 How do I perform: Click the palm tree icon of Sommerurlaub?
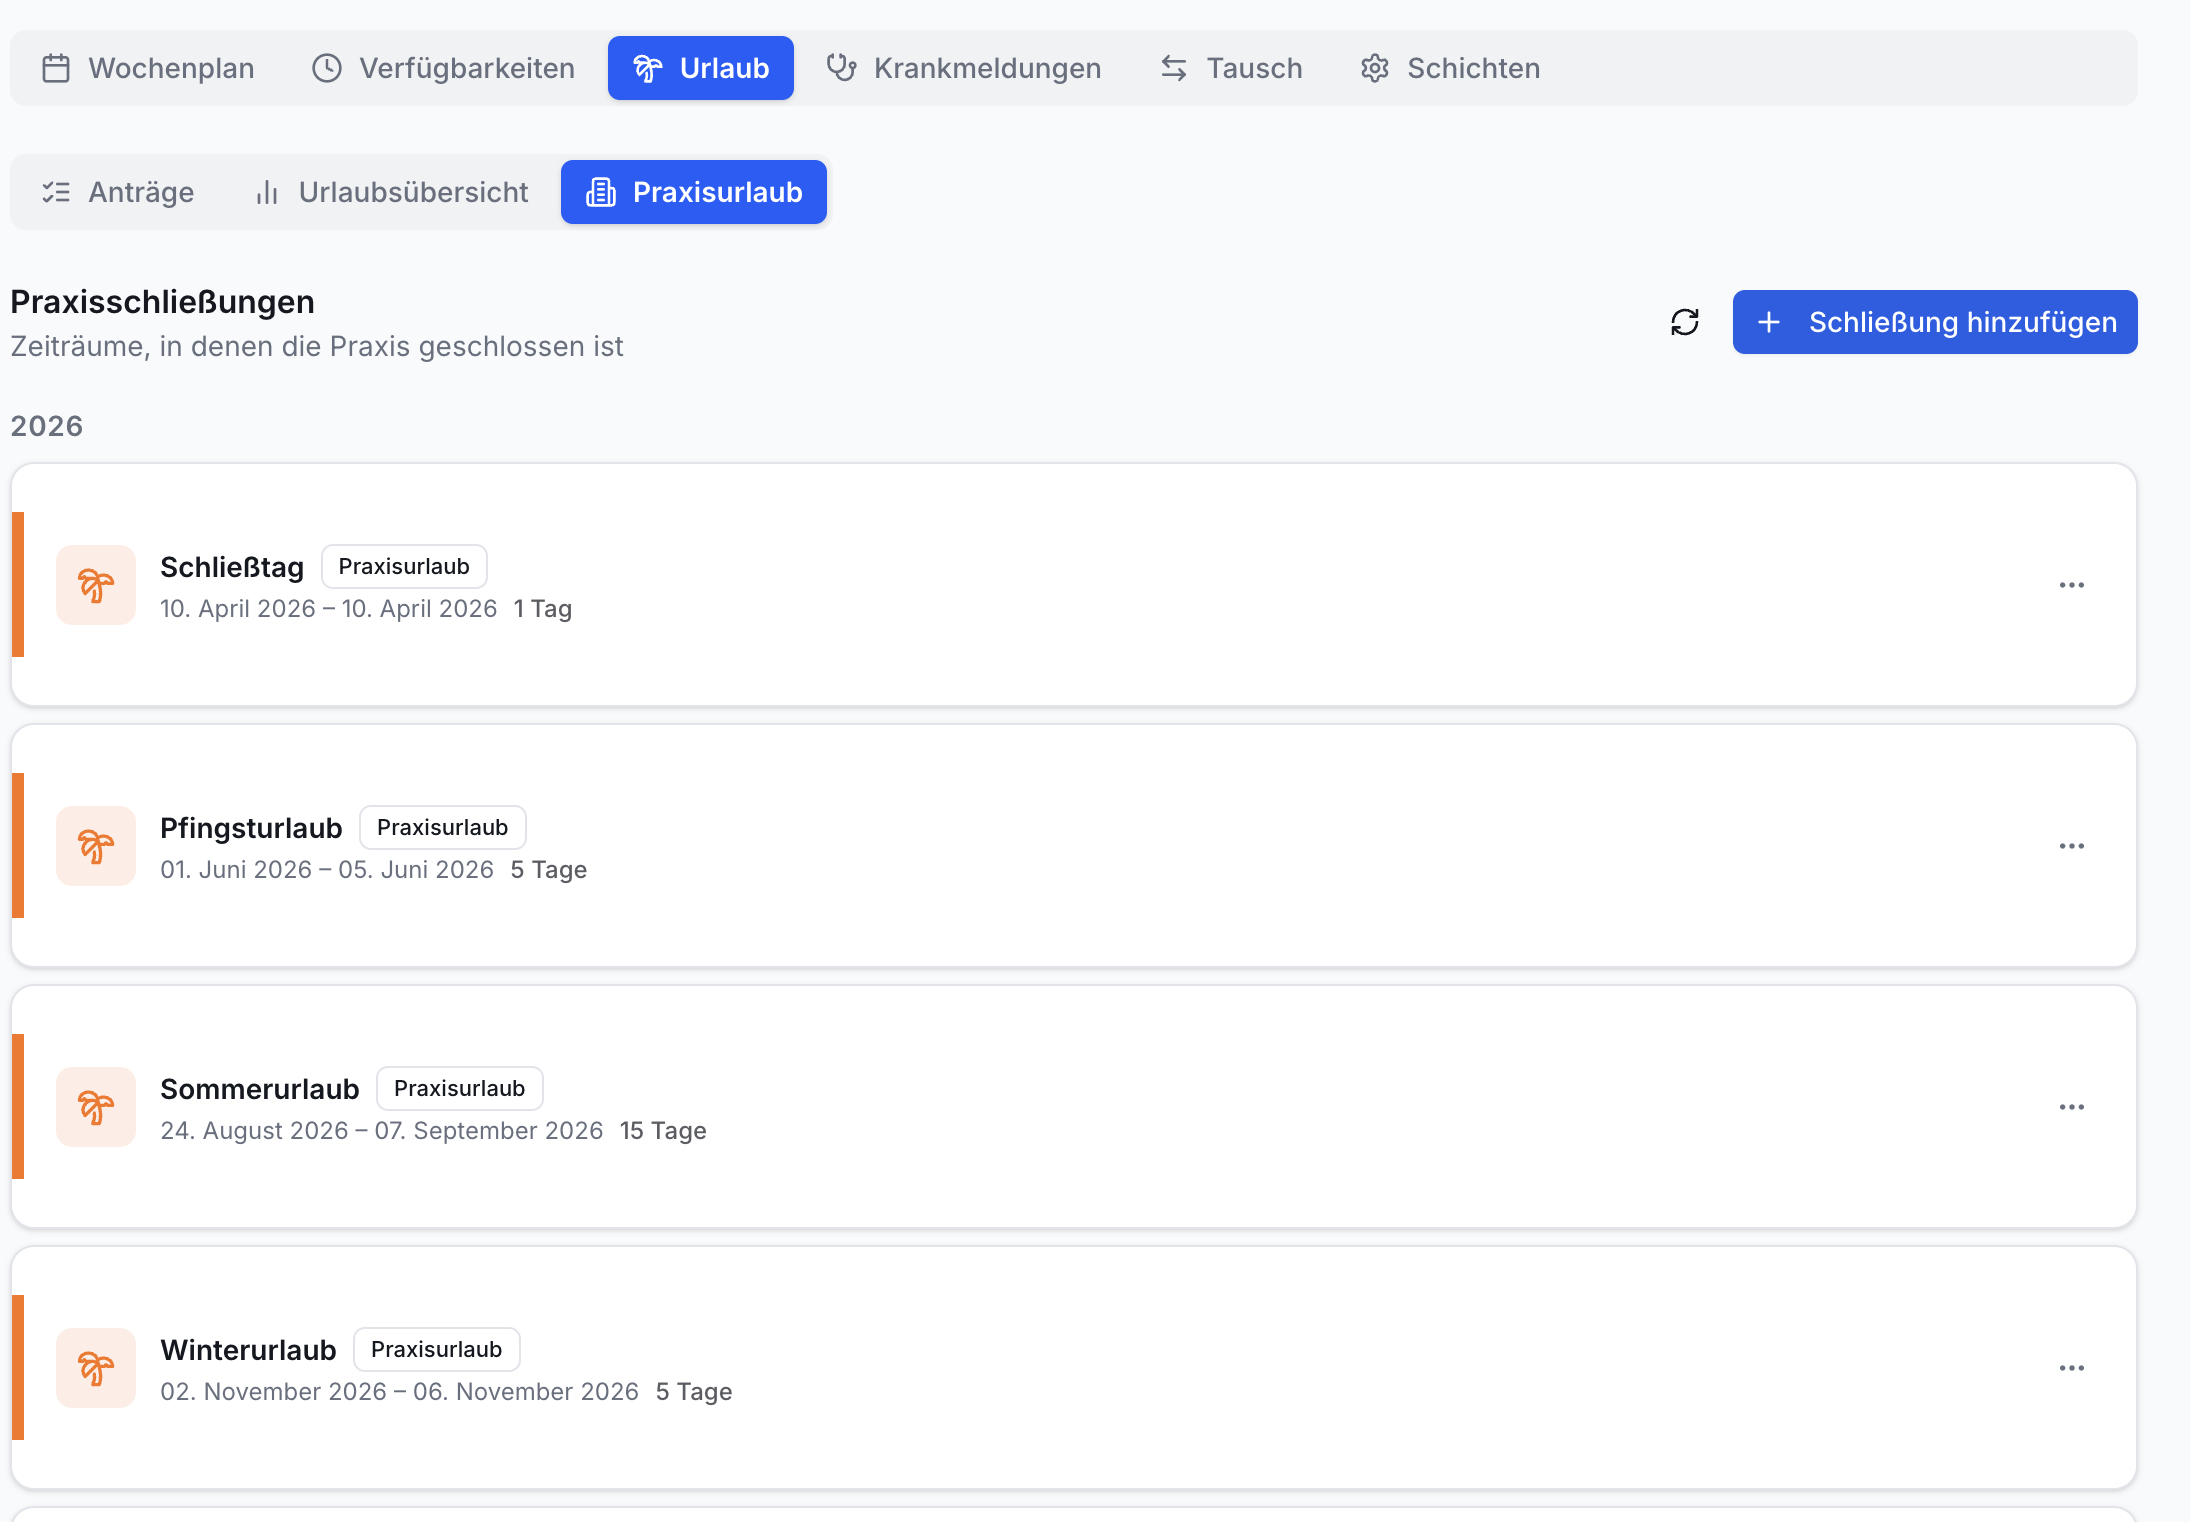pos(96,1107)
